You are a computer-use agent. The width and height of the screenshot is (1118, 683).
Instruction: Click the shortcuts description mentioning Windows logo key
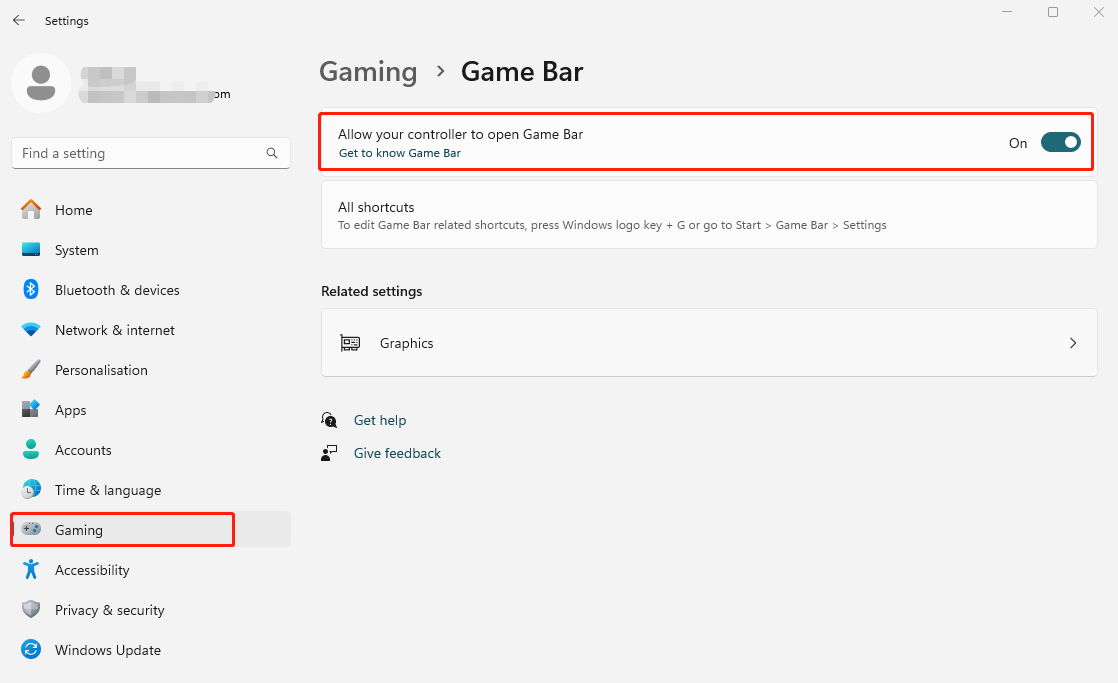[x=612, y=225]
